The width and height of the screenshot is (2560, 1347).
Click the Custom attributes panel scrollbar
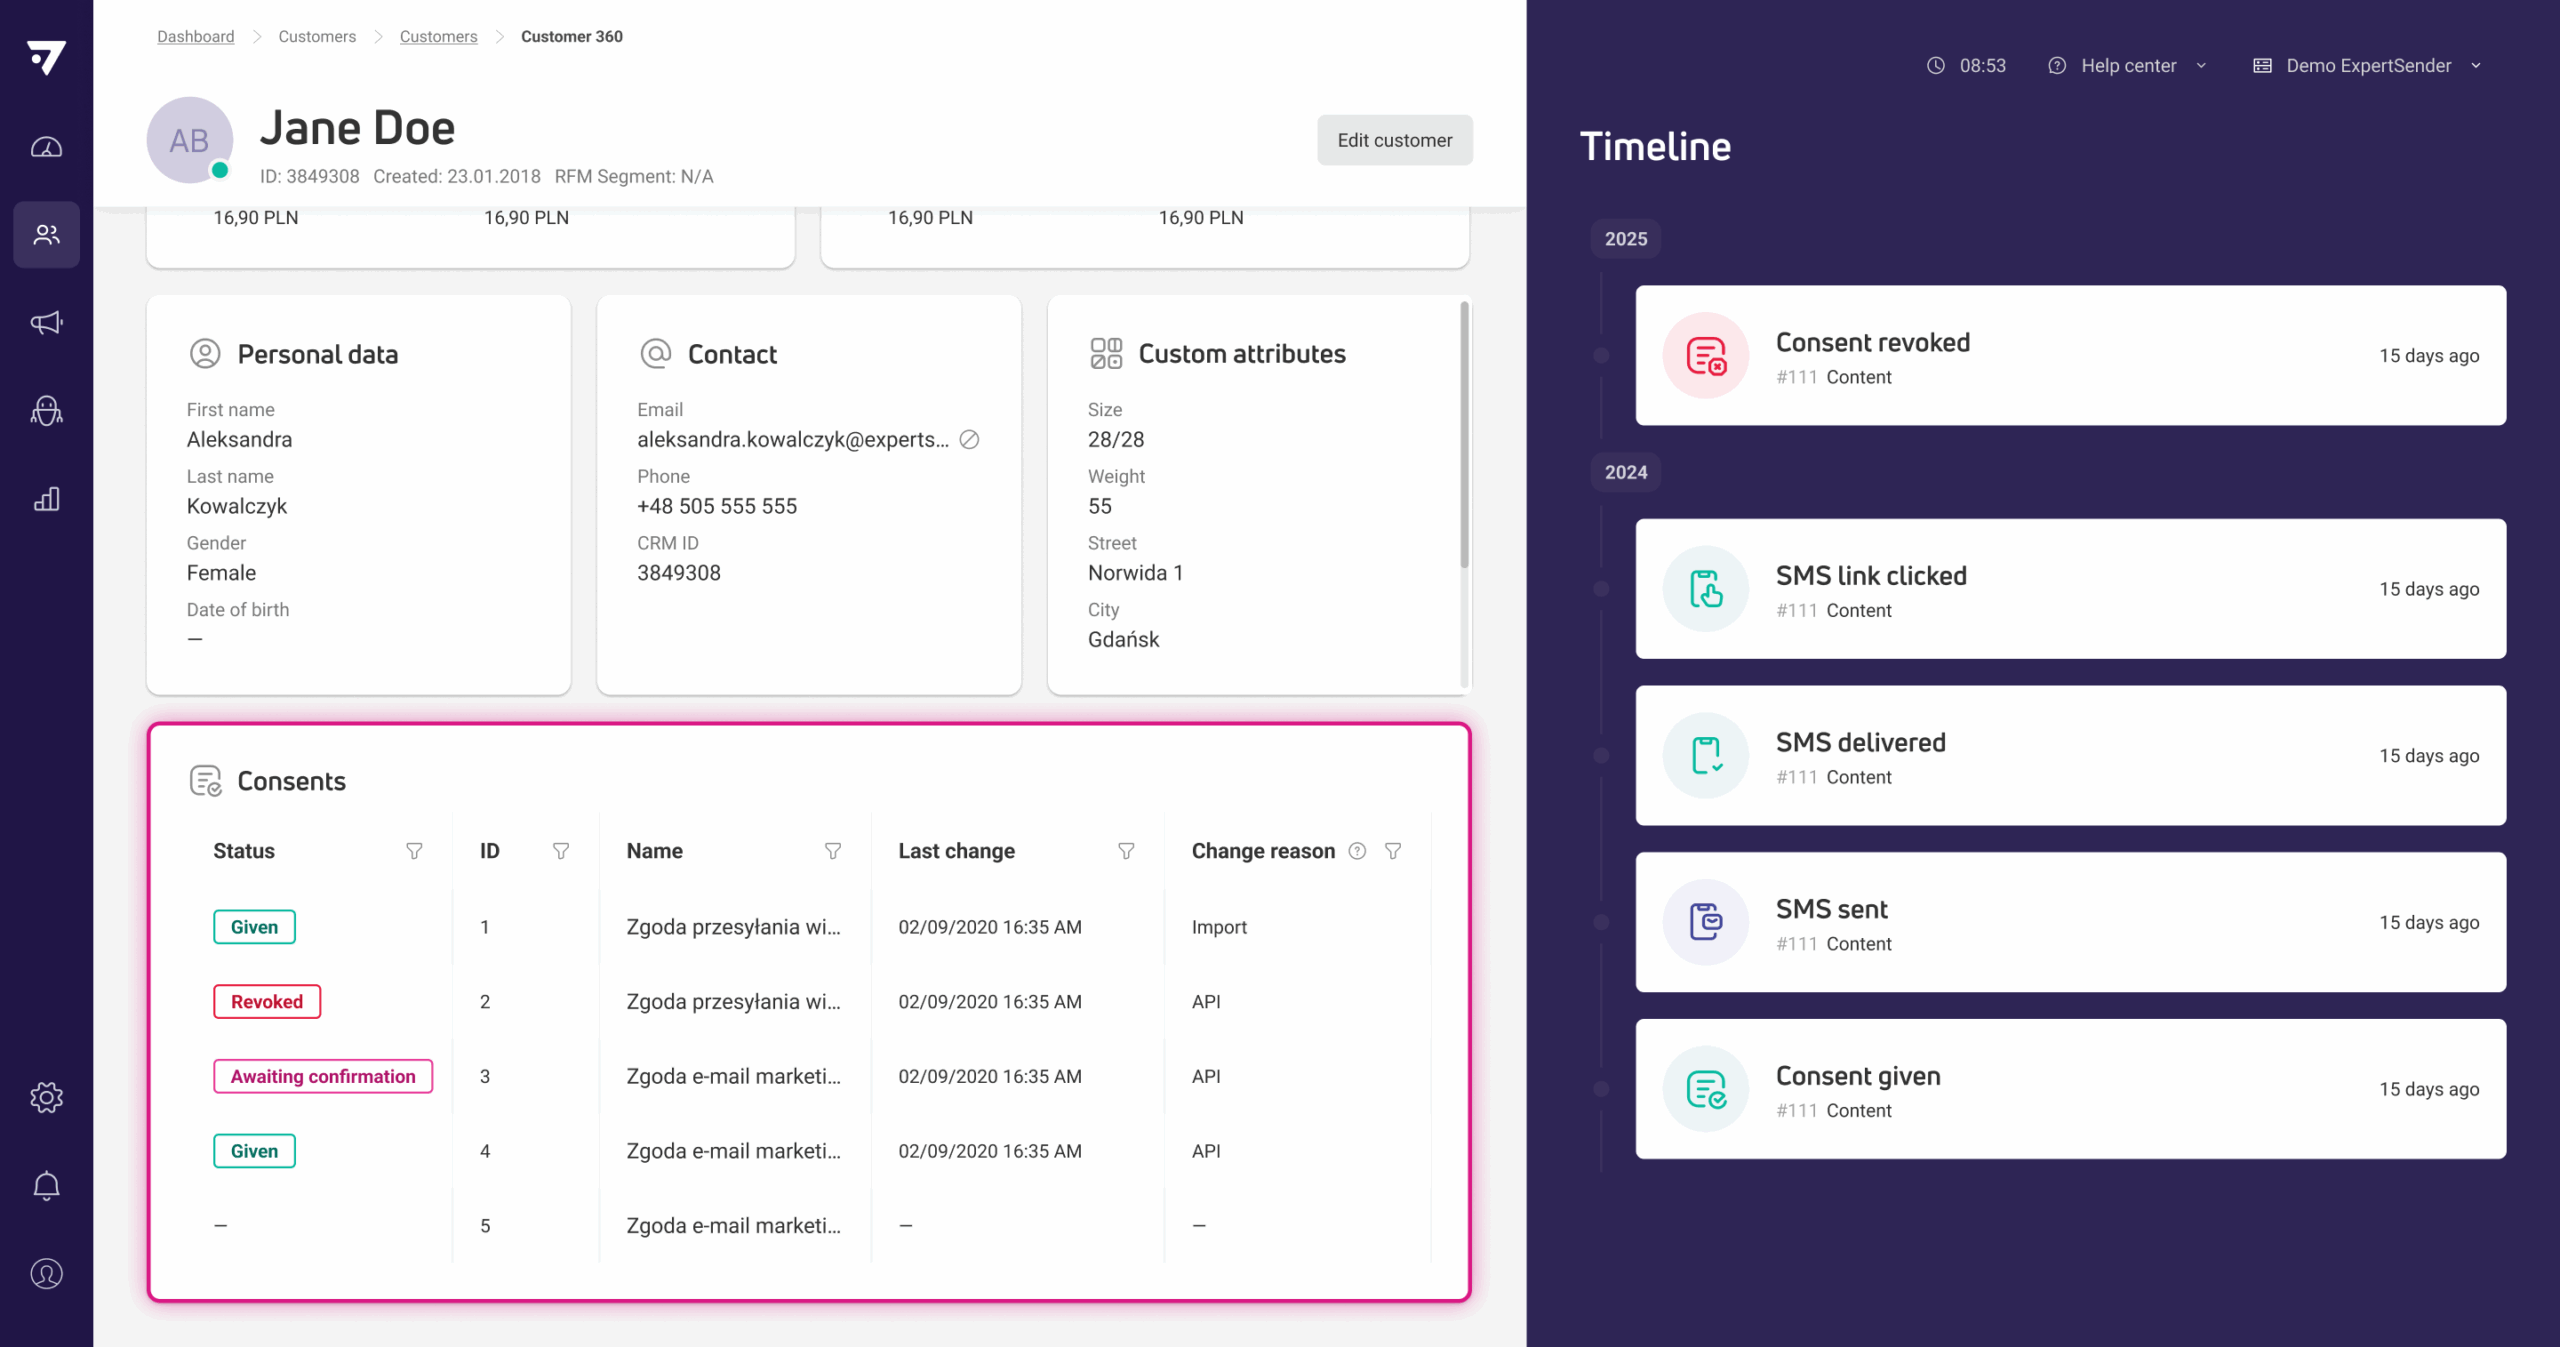(x=1464, y=435)
